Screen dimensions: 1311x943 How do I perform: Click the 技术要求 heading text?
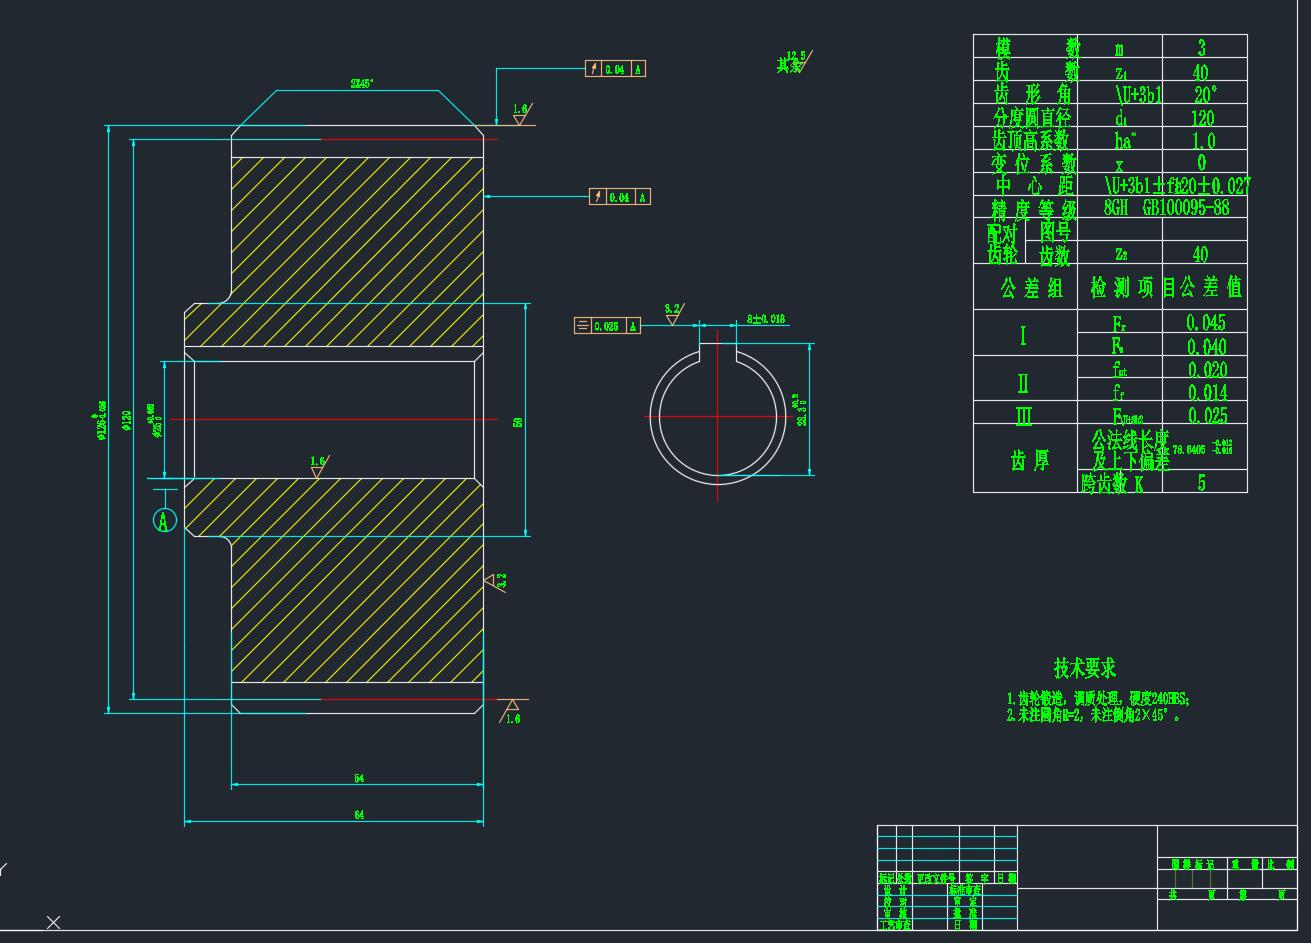tap(1084, 668)
